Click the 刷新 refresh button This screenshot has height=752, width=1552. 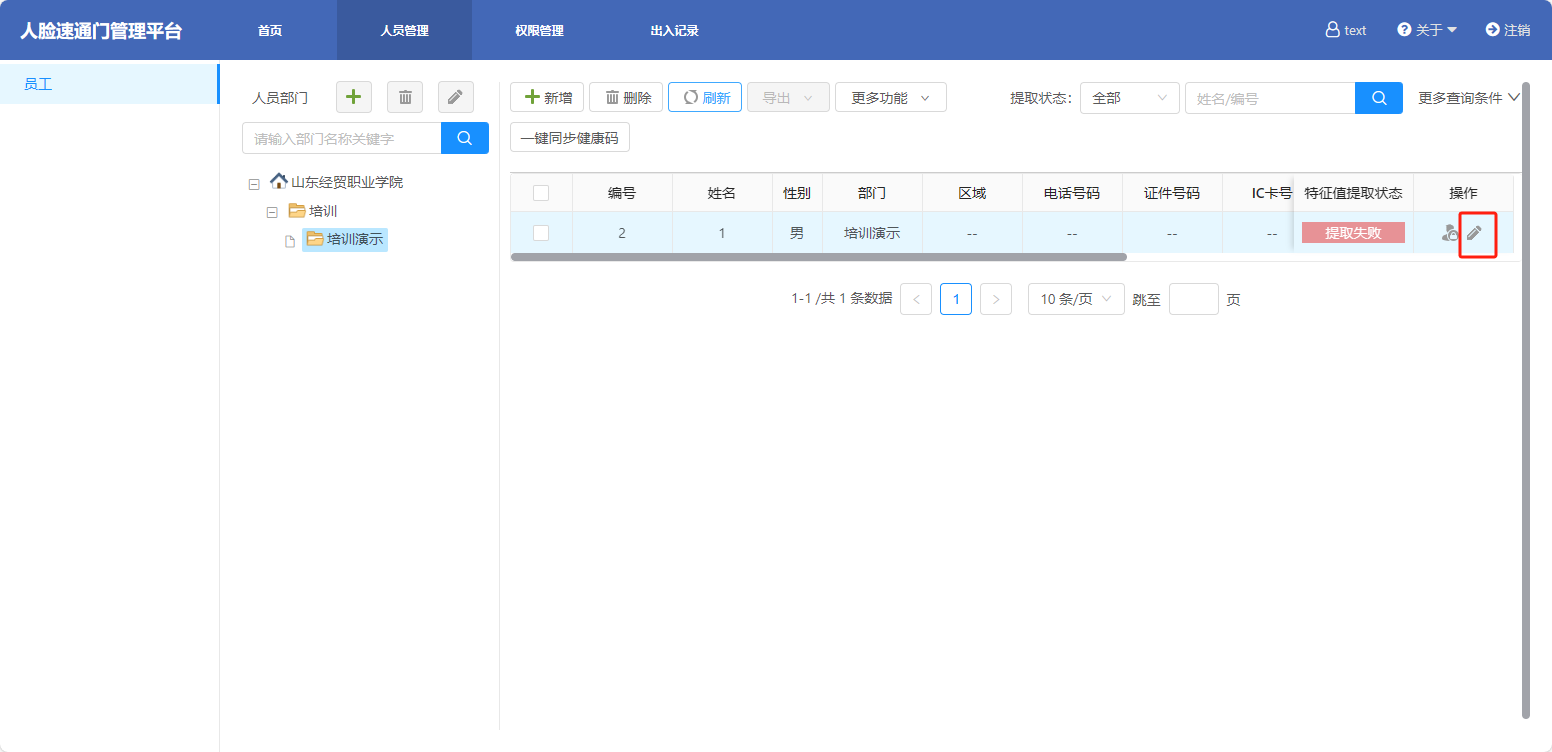click(705, 98)
